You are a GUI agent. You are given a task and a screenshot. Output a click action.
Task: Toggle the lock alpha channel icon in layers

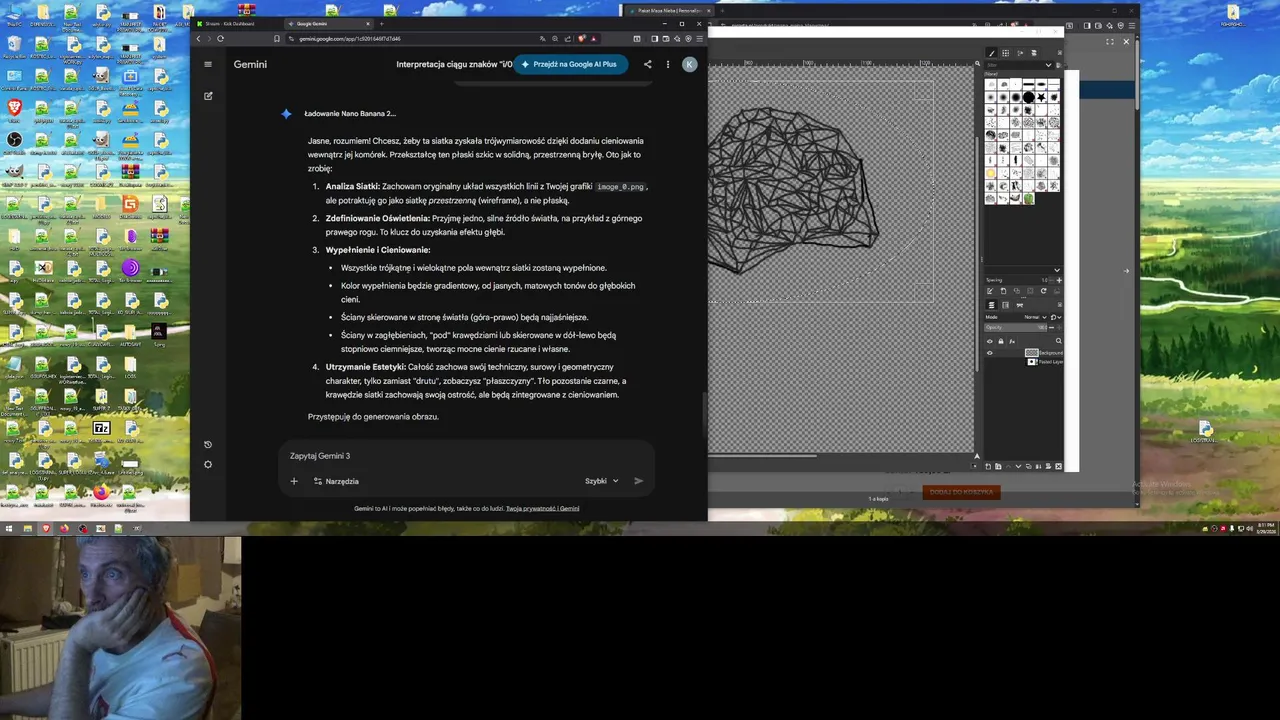point(1001,341)
